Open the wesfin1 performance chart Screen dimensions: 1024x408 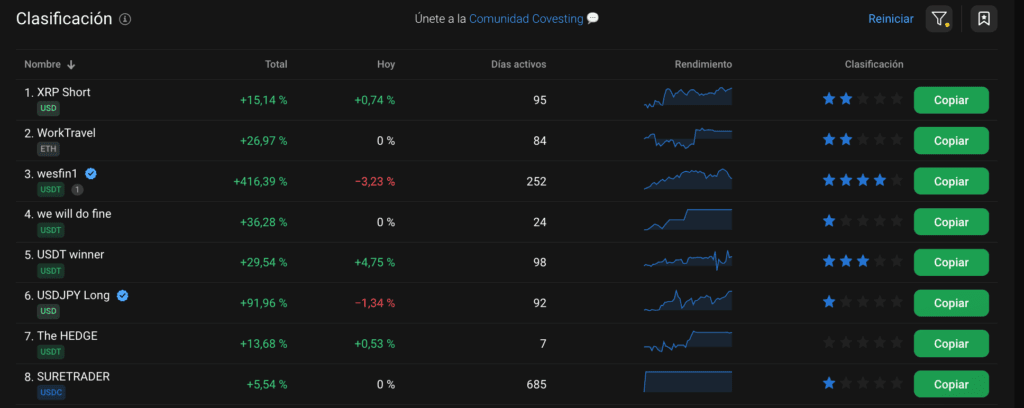[688, 181]
